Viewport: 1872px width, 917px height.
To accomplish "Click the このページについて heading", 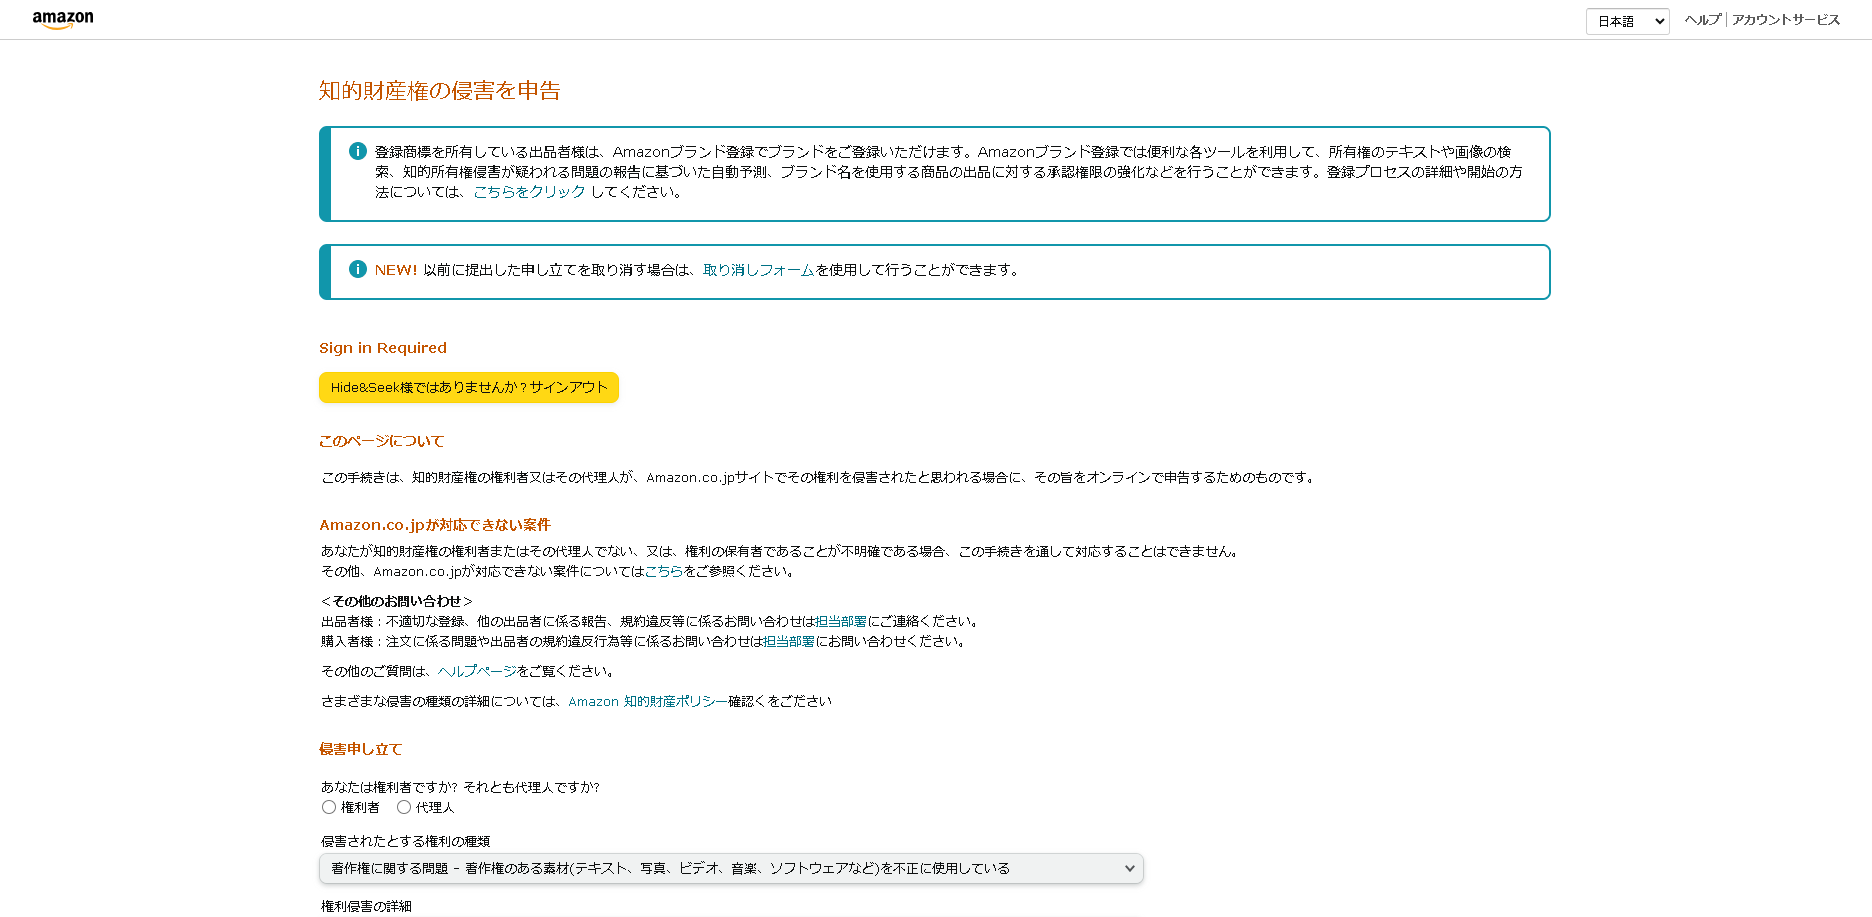I will point(381,441).
